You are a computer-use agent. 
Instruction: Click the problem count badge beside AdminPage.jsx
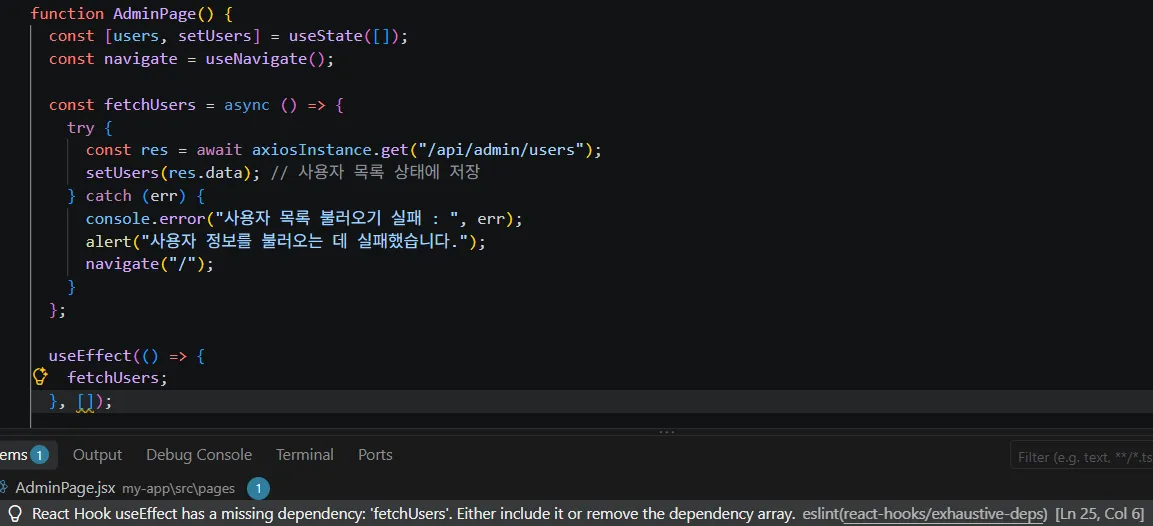click(x=258, y=487)
